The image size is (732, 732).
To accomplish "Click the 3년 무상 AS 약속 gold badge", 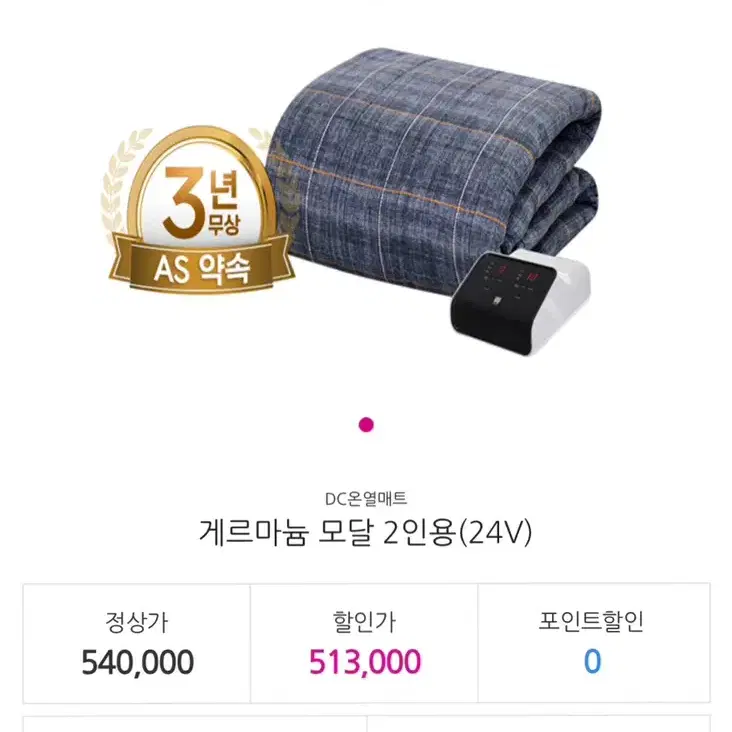I will 198,210.
